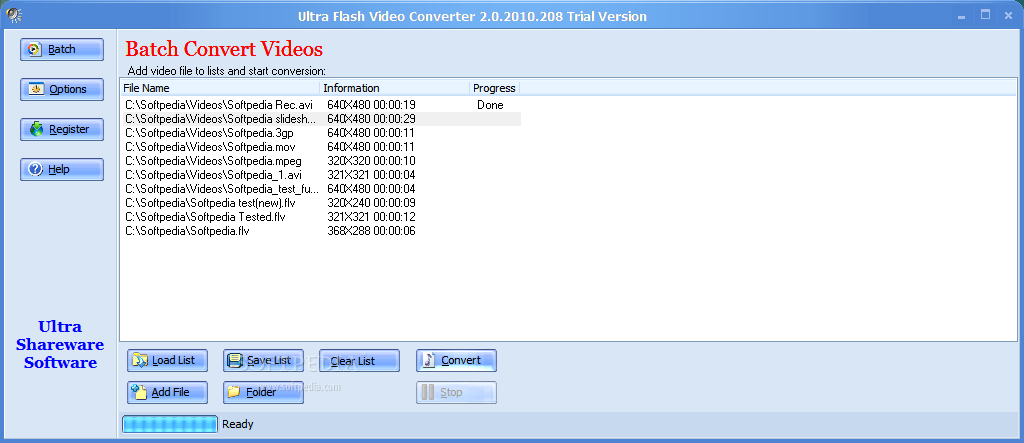Image resolution: width=1024 pixels, height=443 pixels.
Task: Sort by File Name column header
Action: point(219,88)
